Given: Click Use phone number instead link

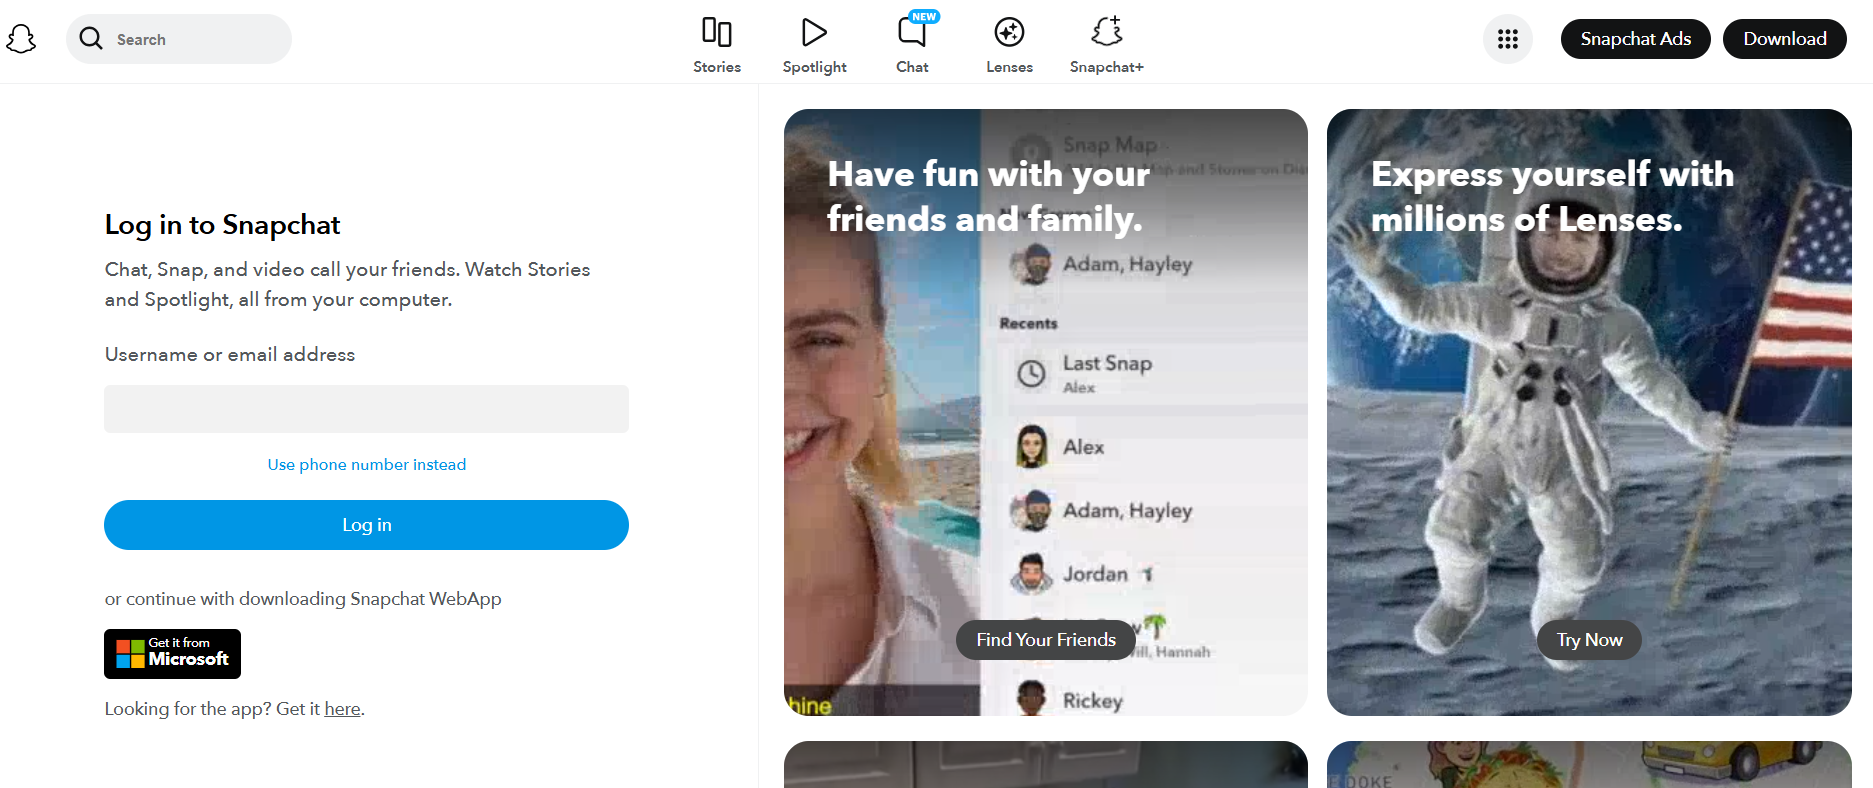Looking at the screenshot, I should pyautogui.click(x=367, y=464).
